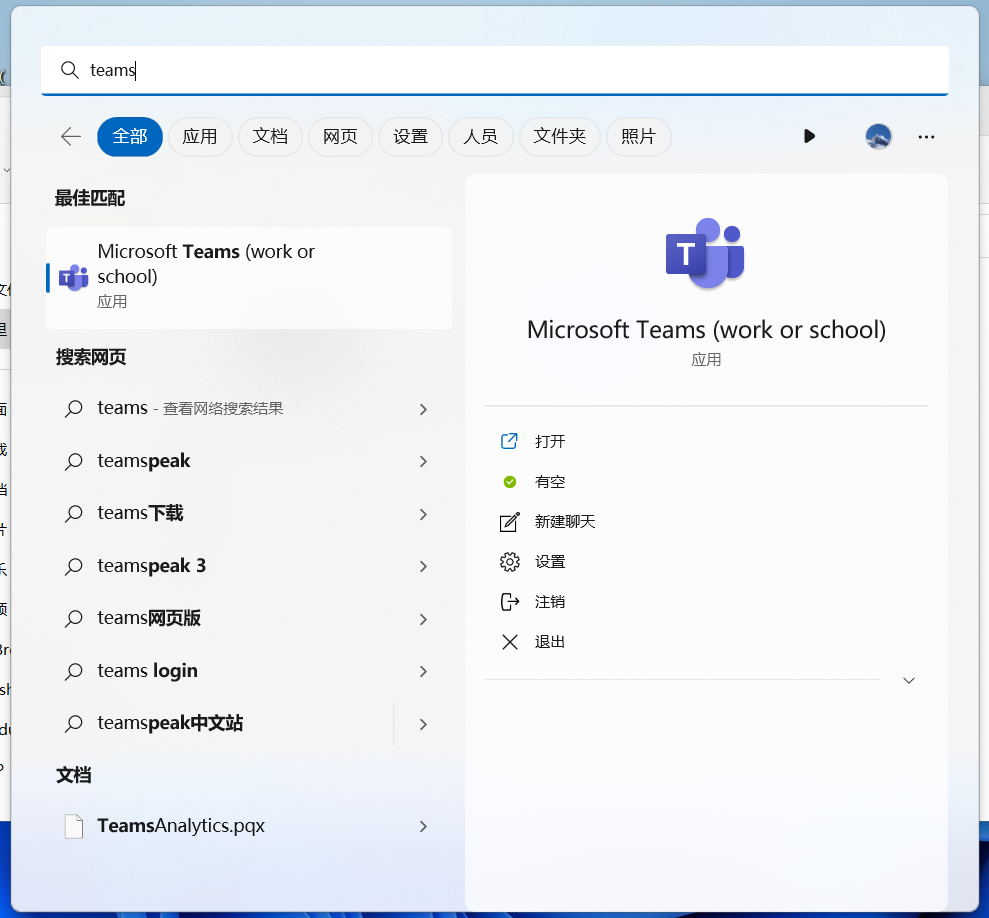
Task: Click the 新建聊天 compose icon
Action: point(510,522)
